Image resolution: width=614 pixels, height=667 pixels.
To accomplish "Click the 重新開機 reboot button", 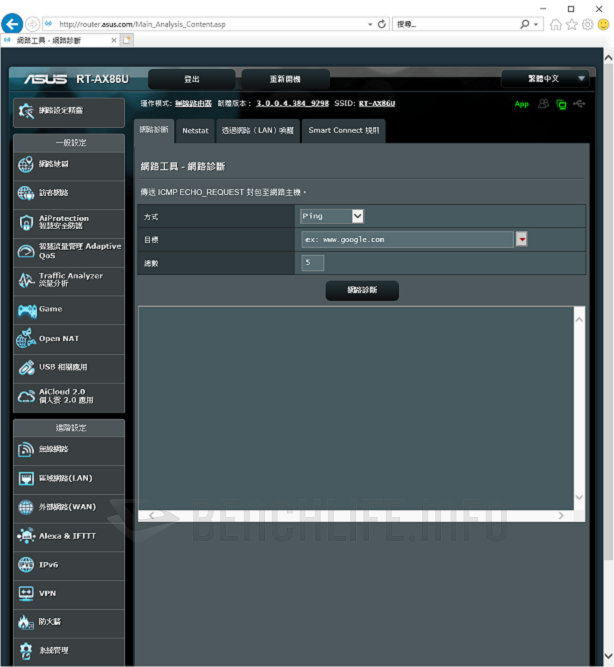I will coord(286,80).
